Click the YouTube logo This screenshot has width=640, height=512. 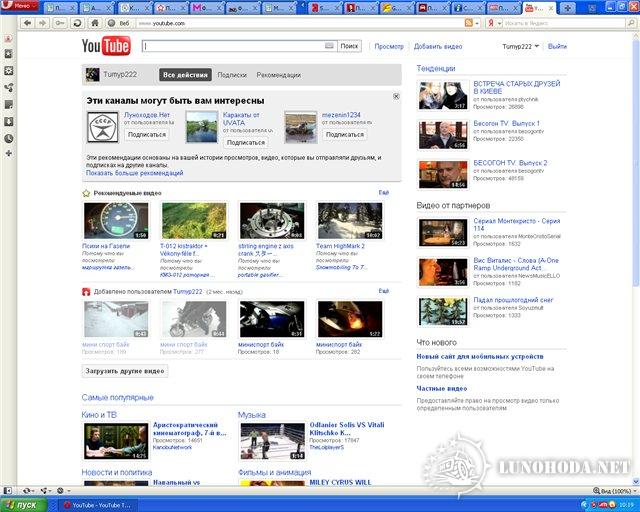pos(106,47)
